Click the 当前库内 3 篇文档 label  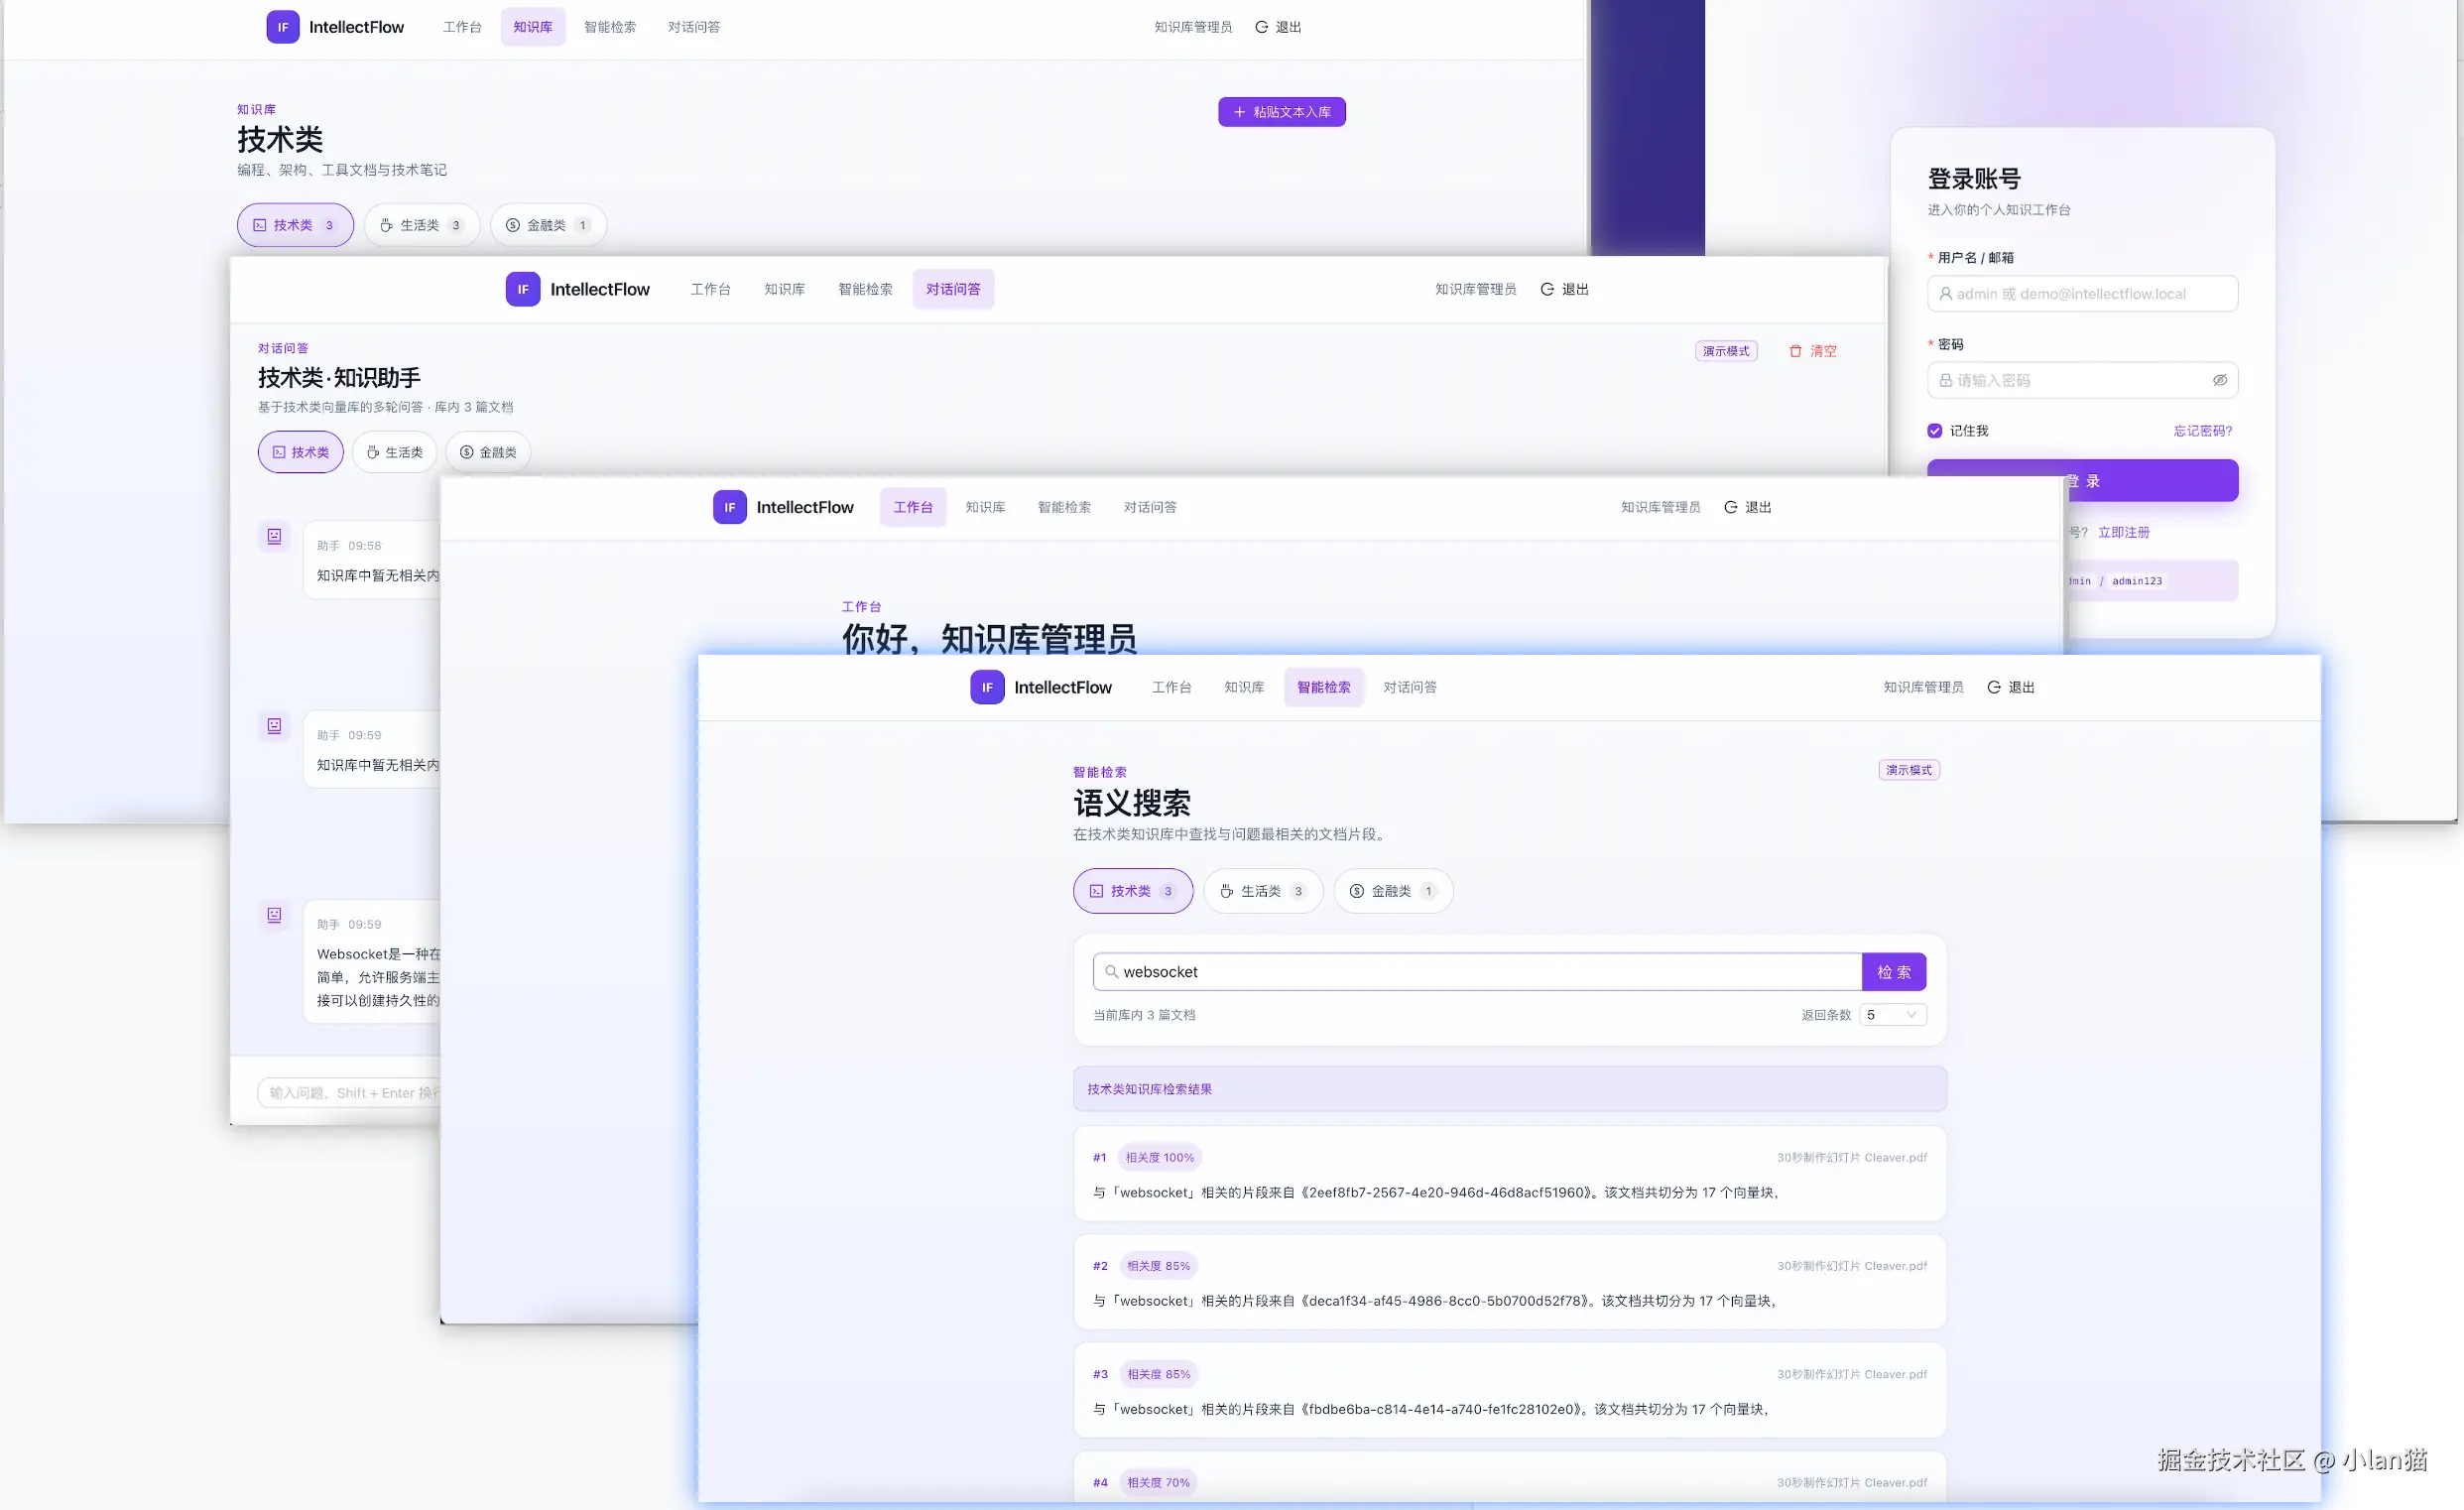[x=1144, y=1015]
